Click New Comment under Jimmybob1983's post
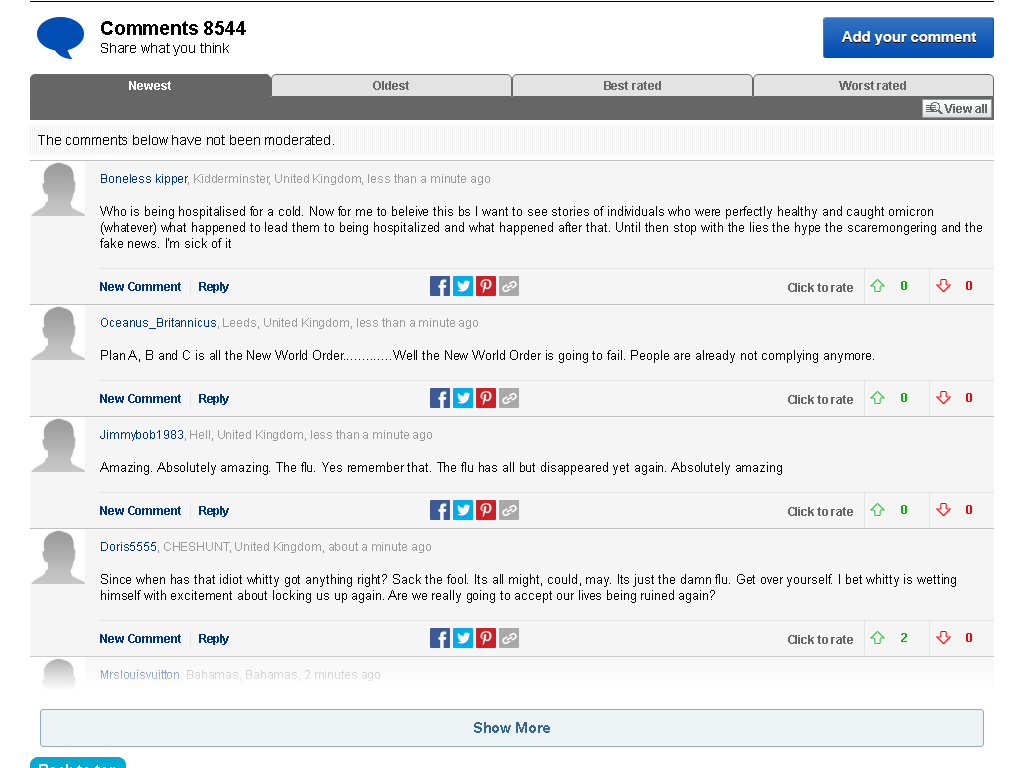This screenshot has height=768, width=1024. (140, 511)
